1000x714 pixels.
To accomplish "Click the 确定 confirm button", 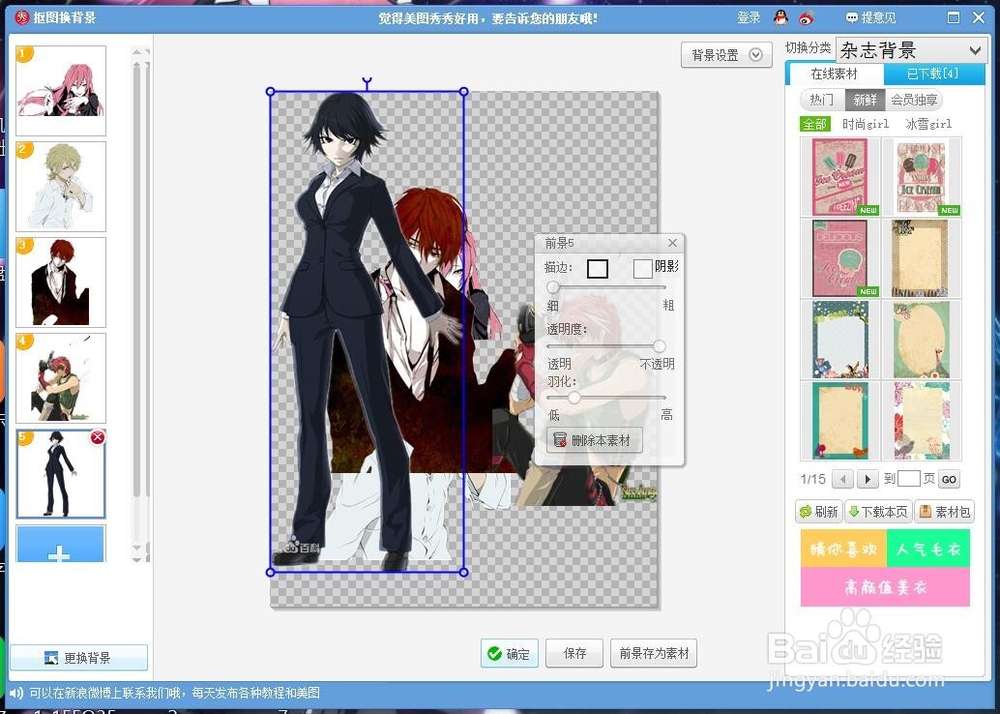I will tap(510, 653).
